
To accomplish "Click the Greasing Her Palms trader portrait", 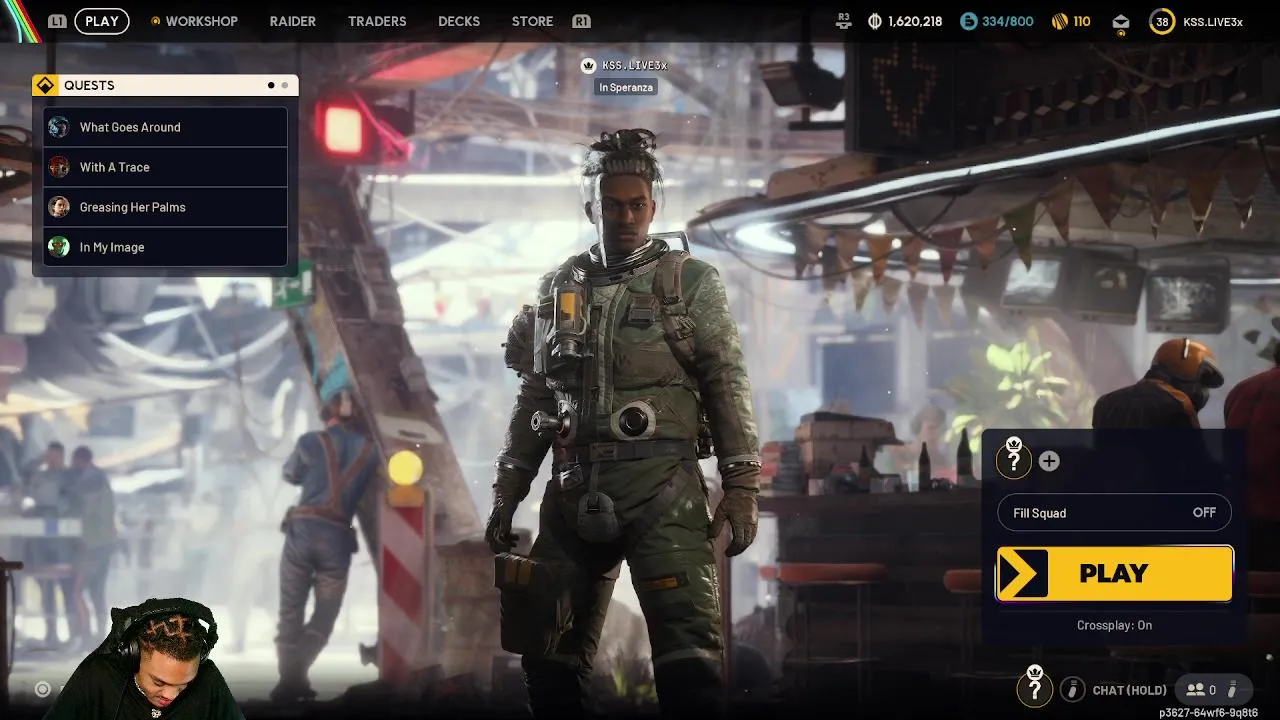I will (59, 207).
